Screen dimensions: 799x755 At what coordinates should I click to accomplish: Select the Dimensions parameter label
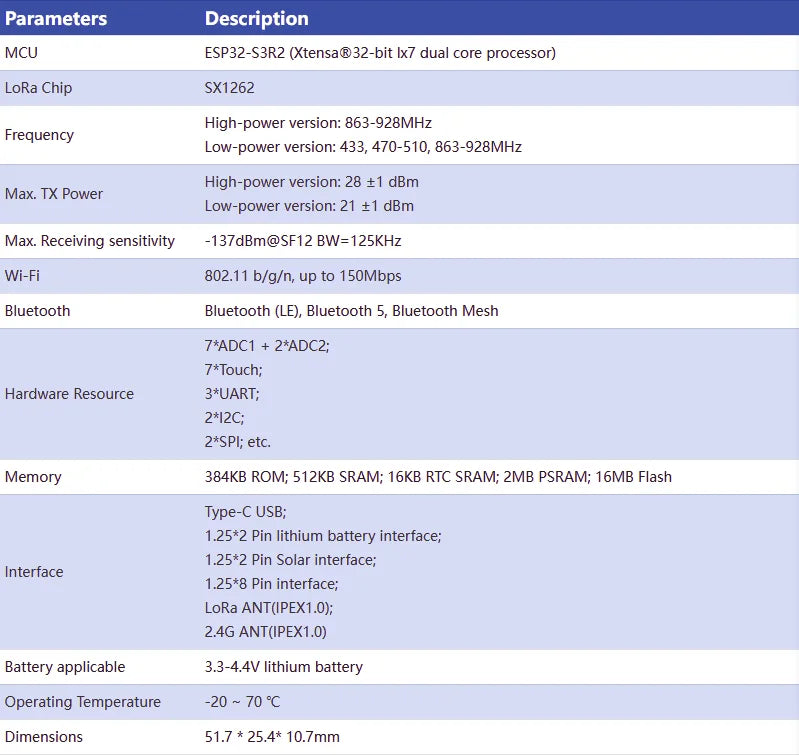pos(43,737)
